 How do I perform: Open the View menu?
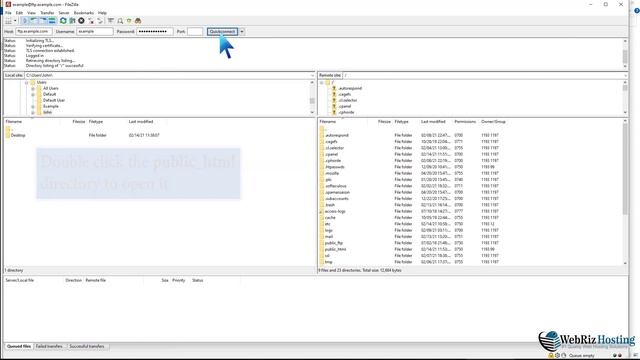(31, 13)
